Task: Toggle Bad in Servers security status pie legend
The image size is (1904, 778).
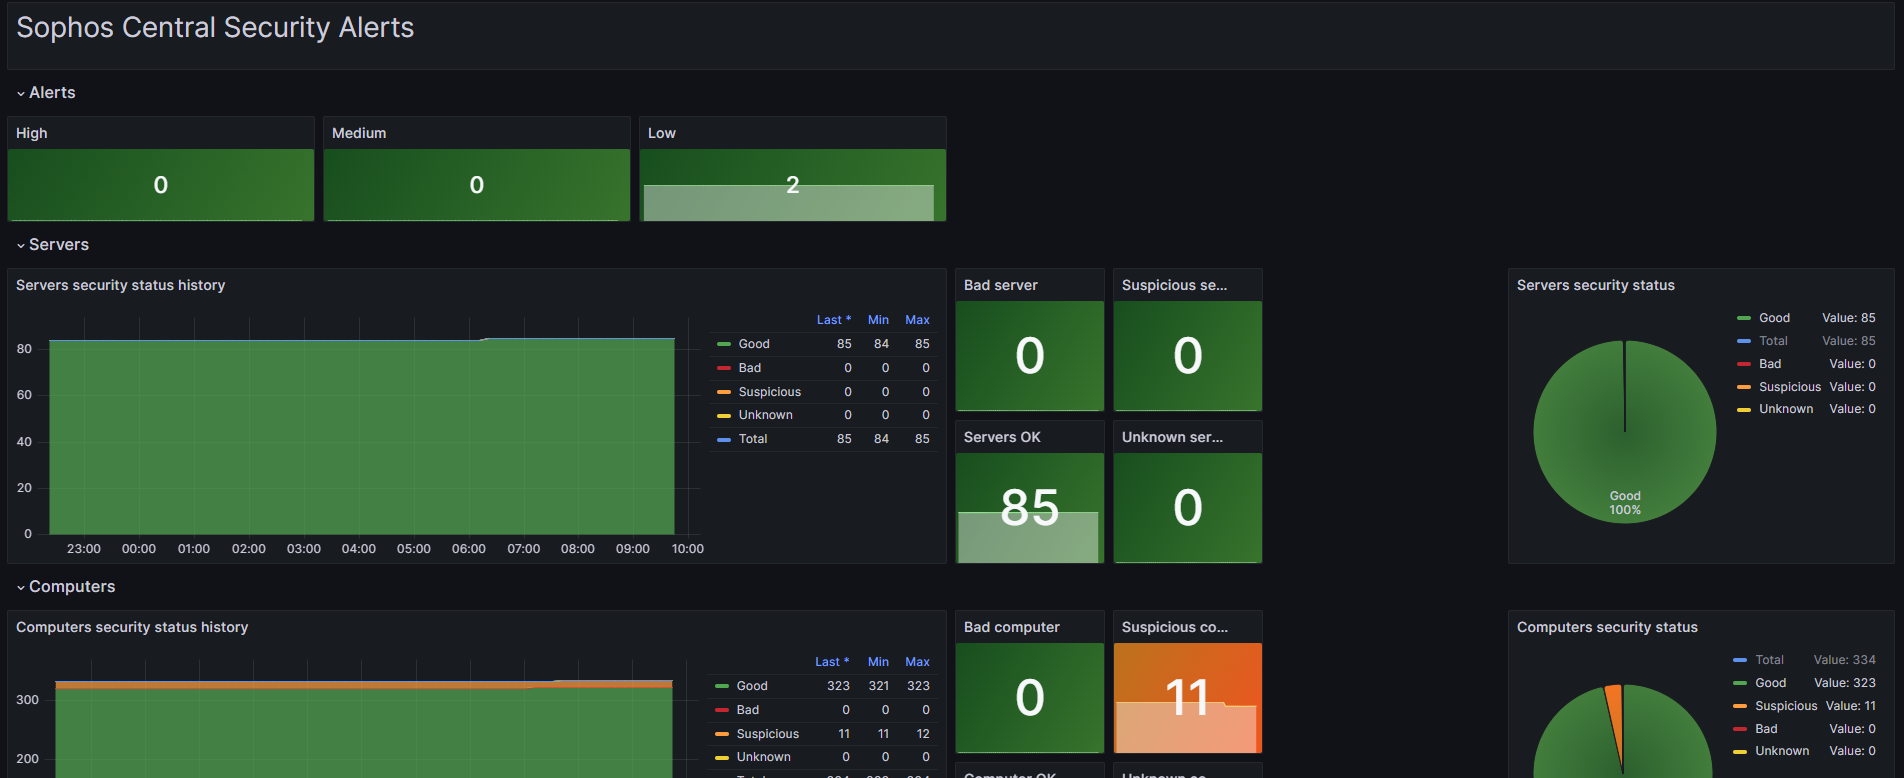Action: point(1770,364)
